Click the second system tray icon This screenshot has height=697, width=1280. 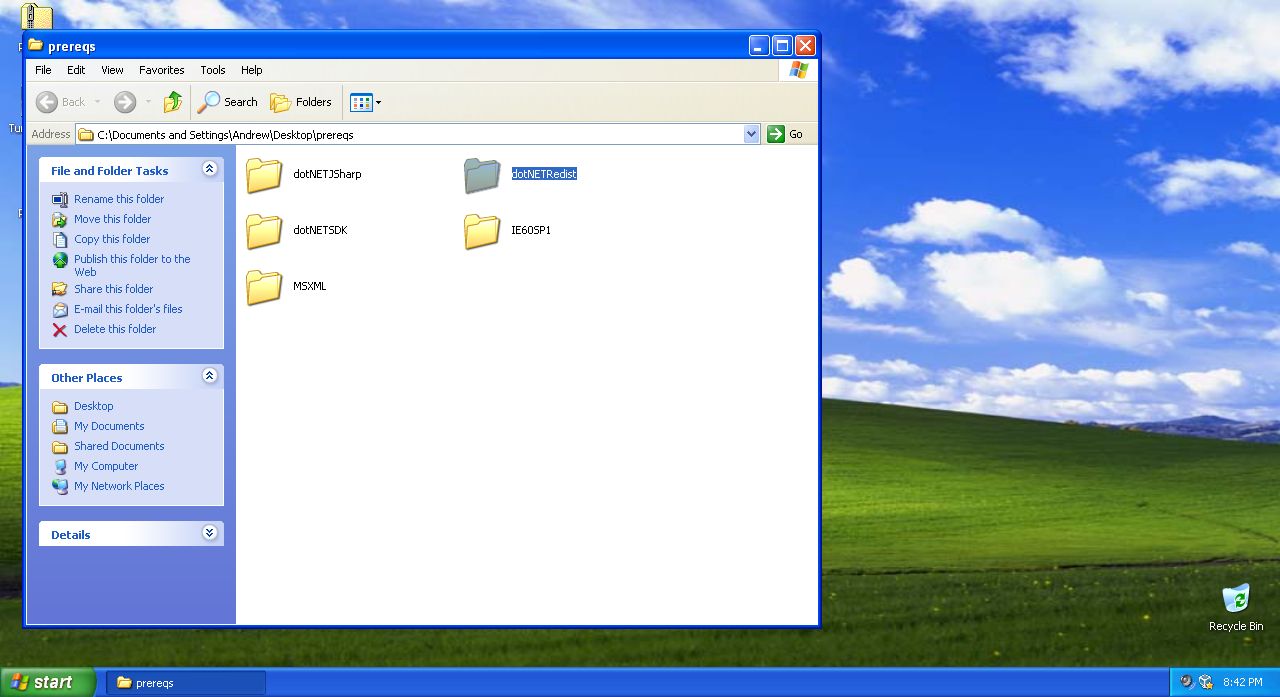(1206, 682)
